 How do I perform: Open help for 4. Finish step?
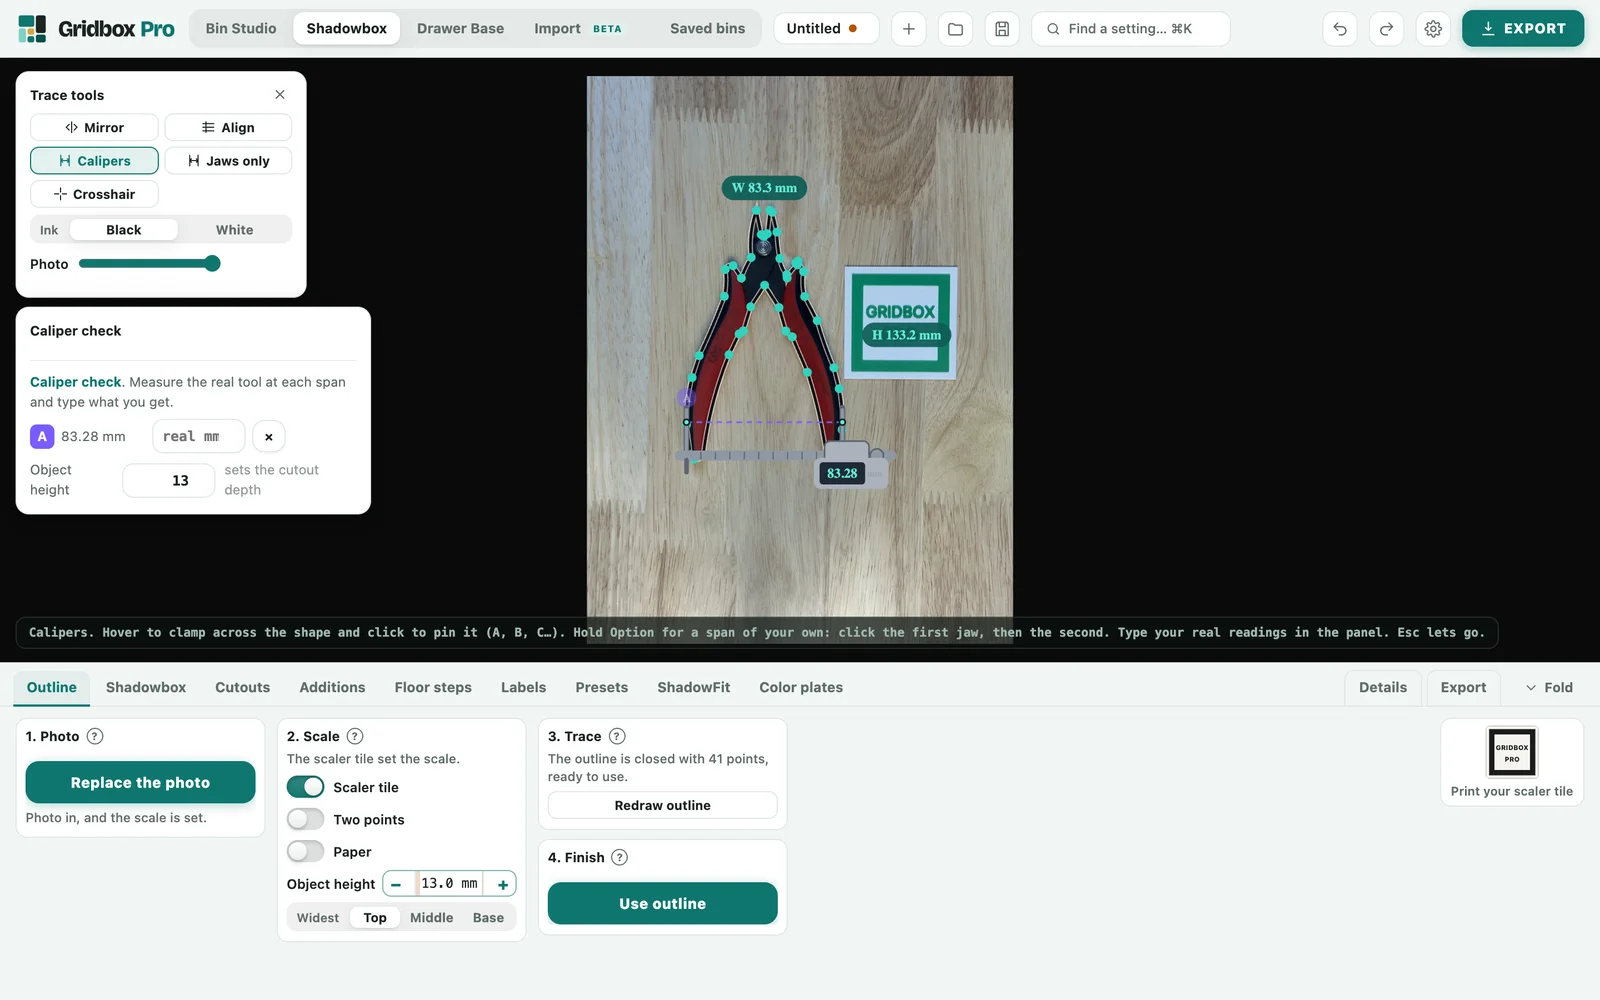tap(619, 857)
